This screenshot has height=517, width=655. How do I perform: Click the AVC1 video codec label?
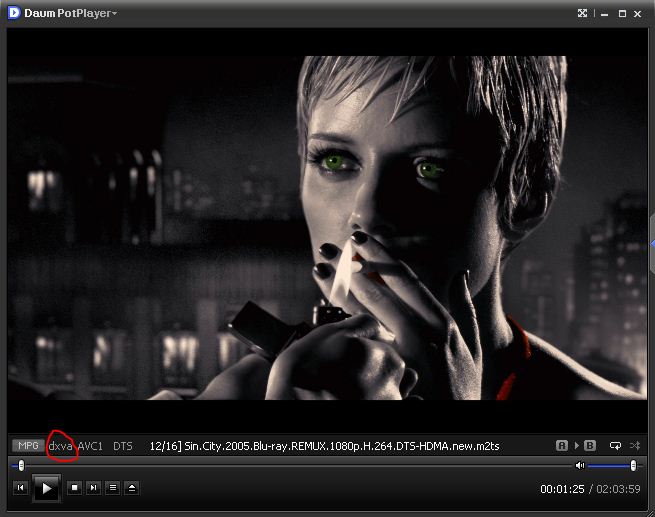90,445
